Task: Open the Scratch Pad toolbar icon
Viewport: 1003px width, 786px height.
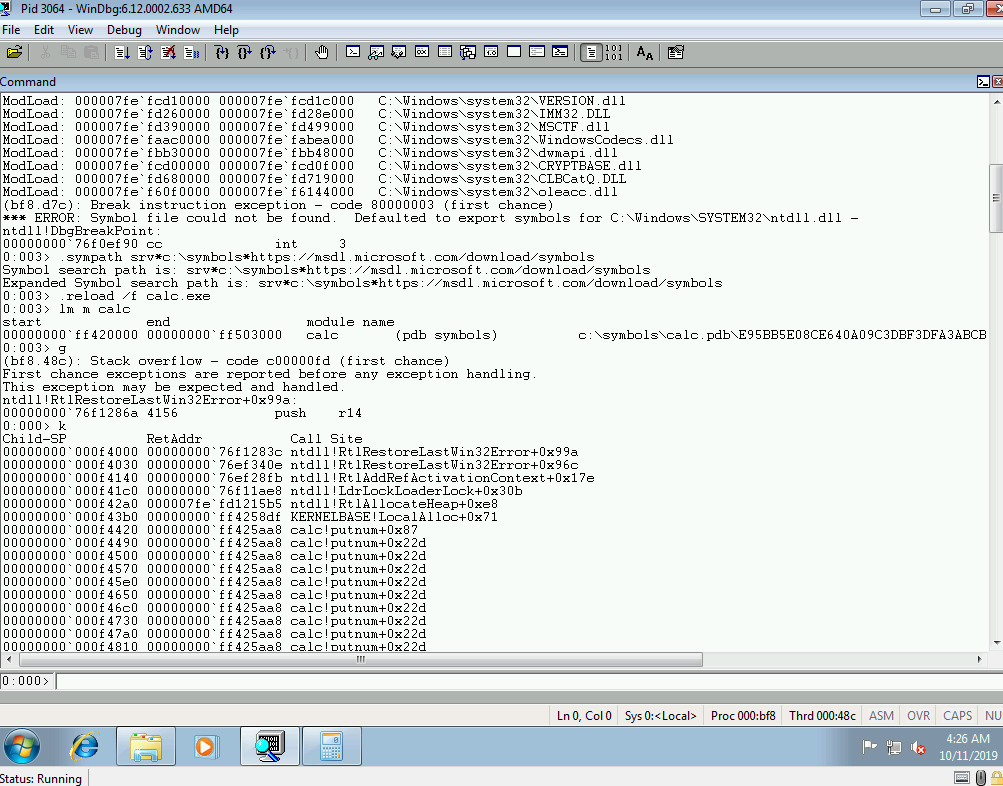Action: point(514,52)
